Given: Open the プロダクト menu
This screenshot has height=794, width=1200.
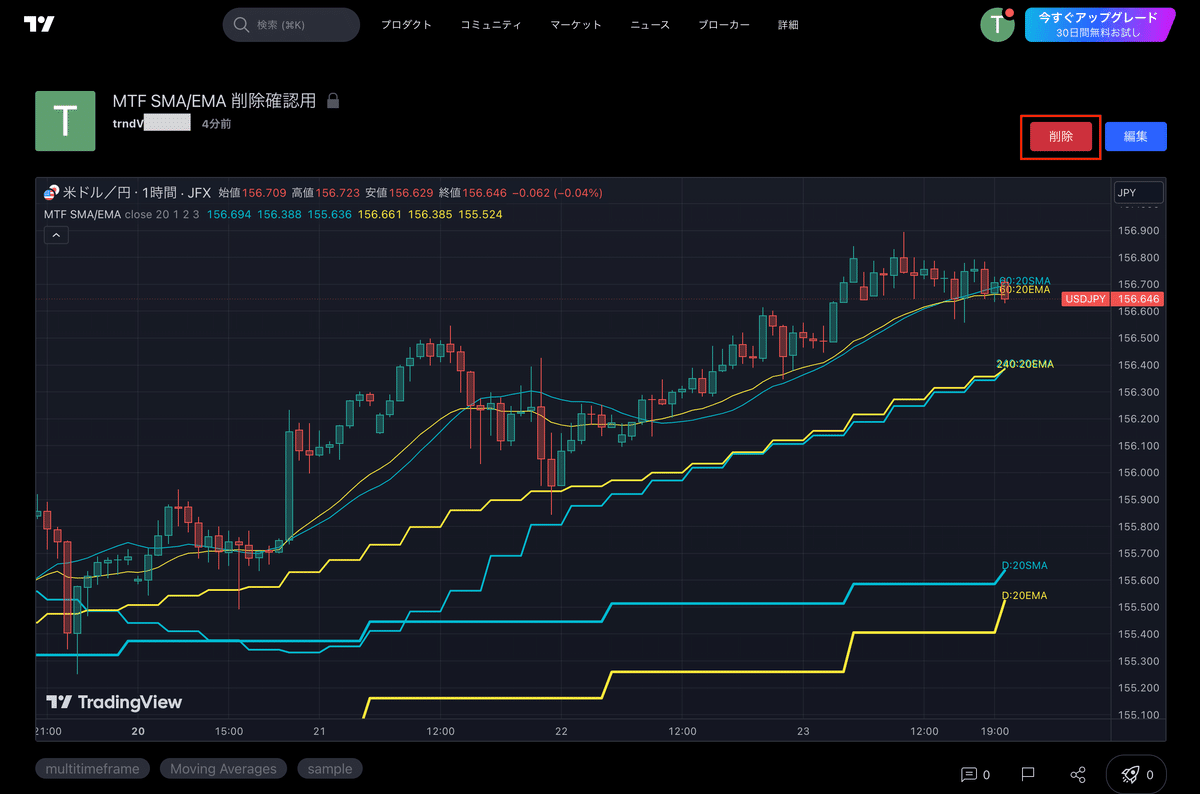Looking at the screenshot, I should click(406, 25).
